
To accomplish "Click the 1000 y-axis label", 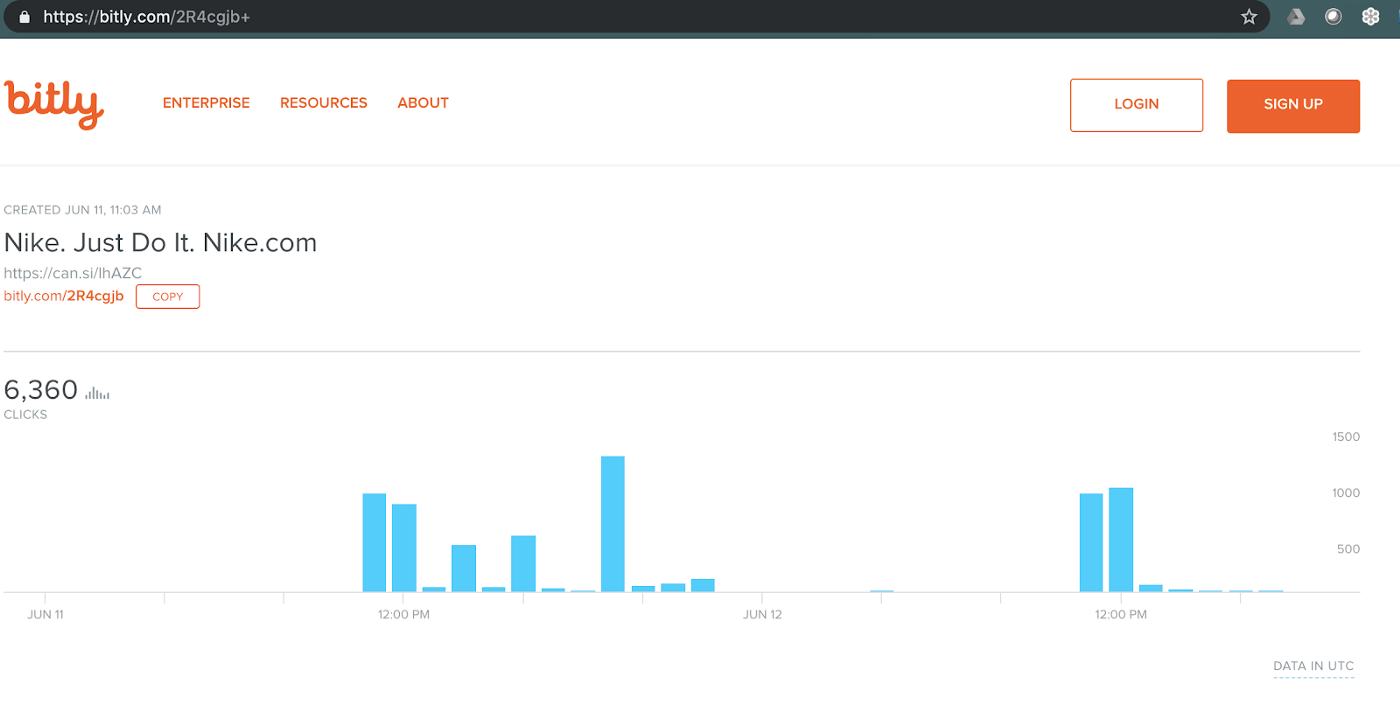I will pyautogui.click(x=1346, y=493).
